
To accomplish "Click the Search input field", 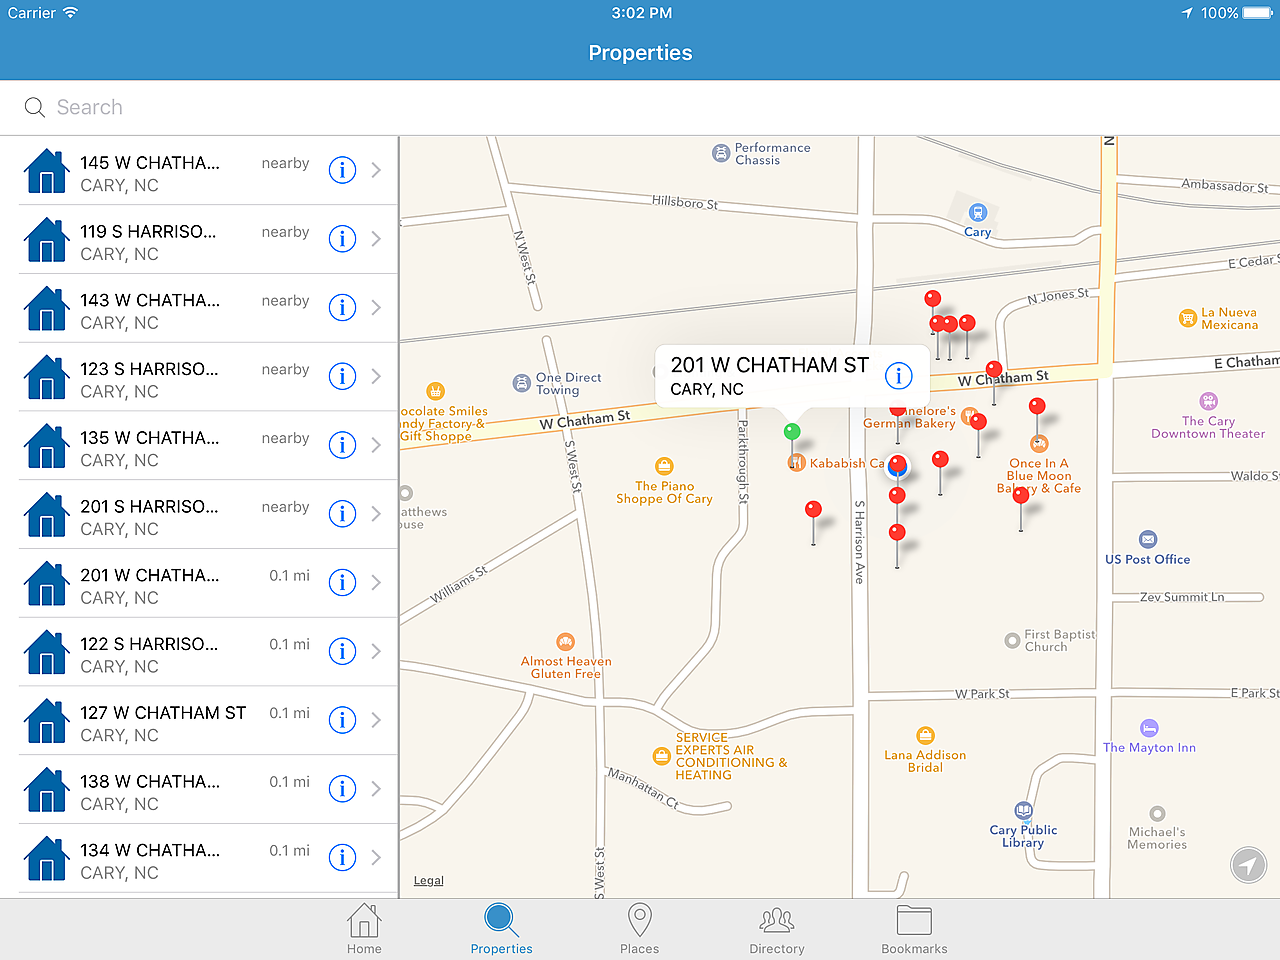I will click(640, 108).
